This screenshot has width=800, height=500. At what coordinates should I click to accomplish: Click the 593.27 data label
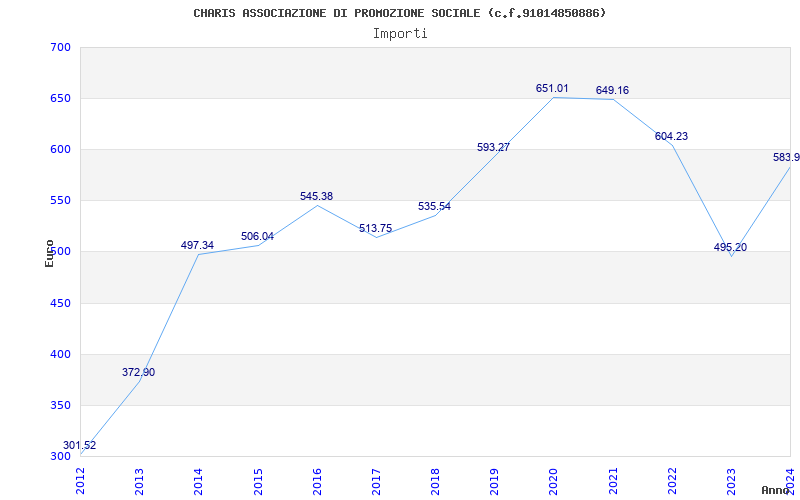(x=493, y=147)
